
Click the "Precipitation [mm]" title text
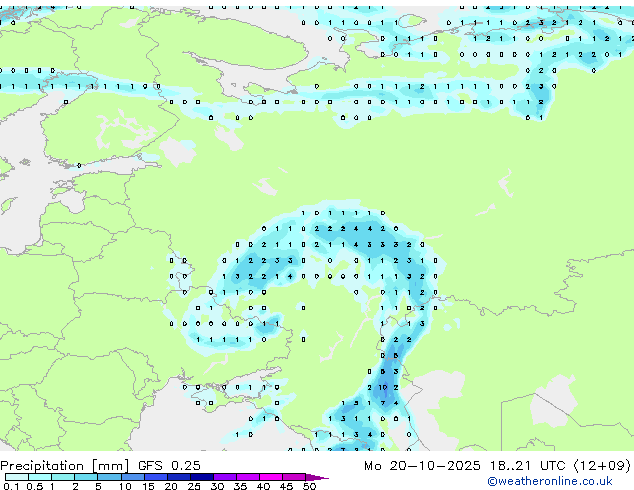point(65,466)
